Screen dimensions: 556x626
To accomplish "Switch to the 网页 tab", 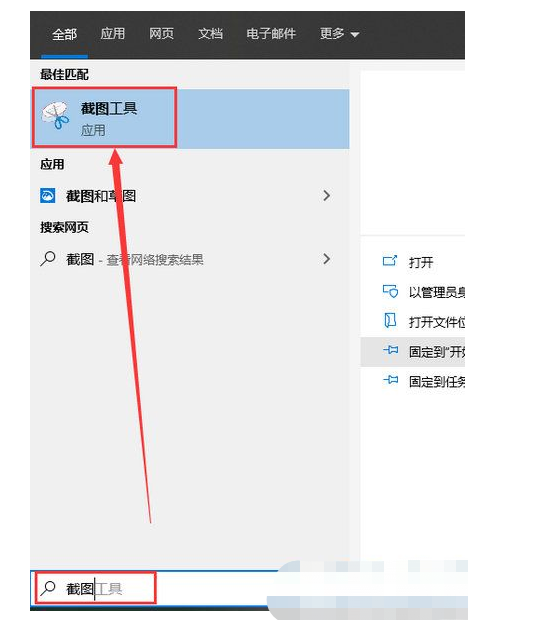I will [x=161, y=34].
